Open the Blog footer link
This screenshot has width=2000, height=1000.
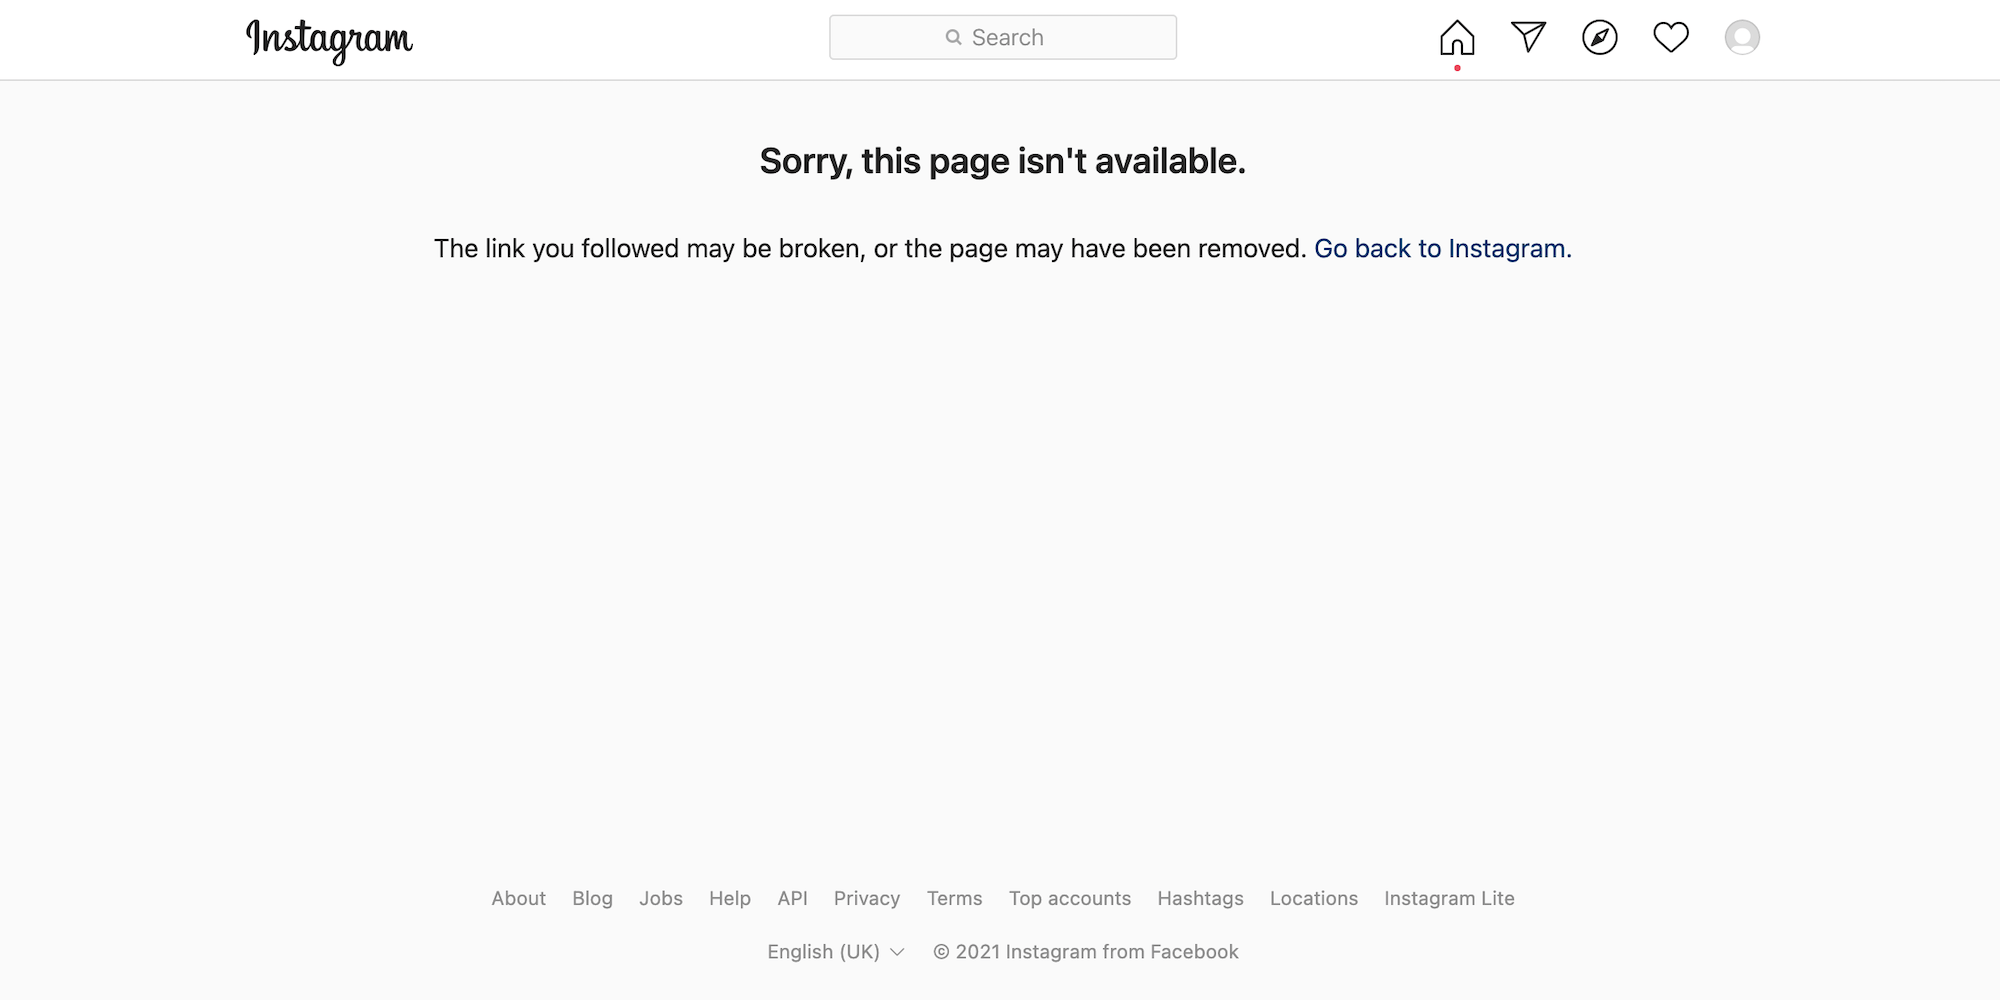coord(592,898)
